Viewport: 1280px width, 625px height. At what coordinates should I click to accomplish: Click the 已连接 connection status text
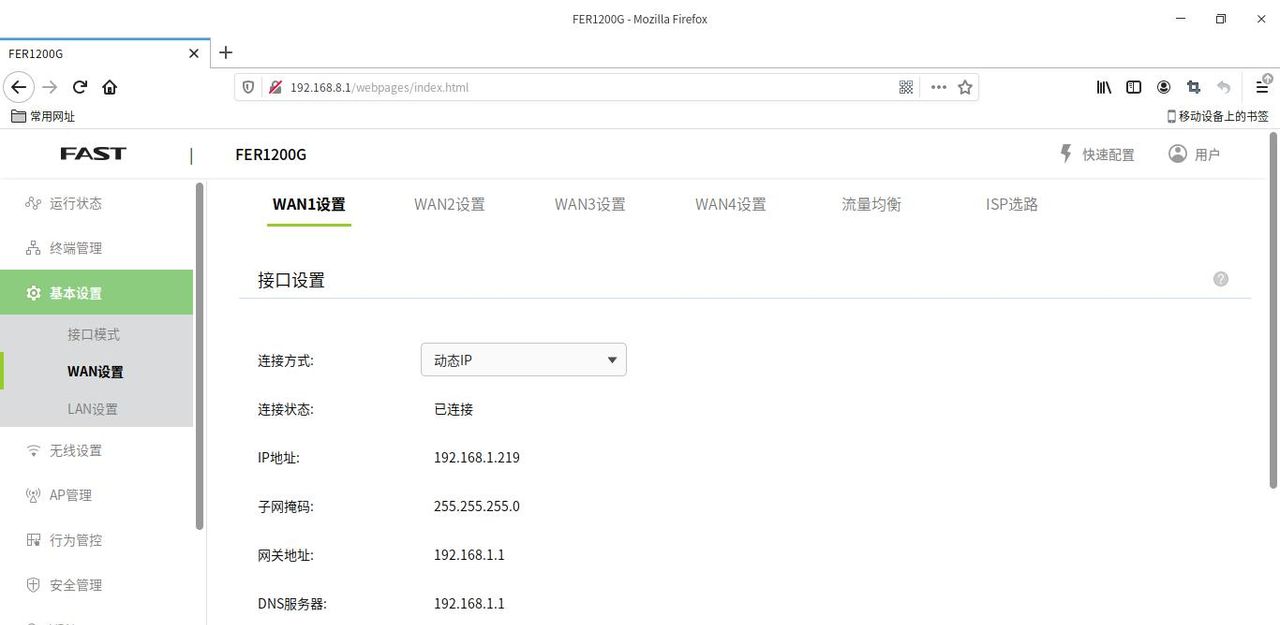[453, 409]
